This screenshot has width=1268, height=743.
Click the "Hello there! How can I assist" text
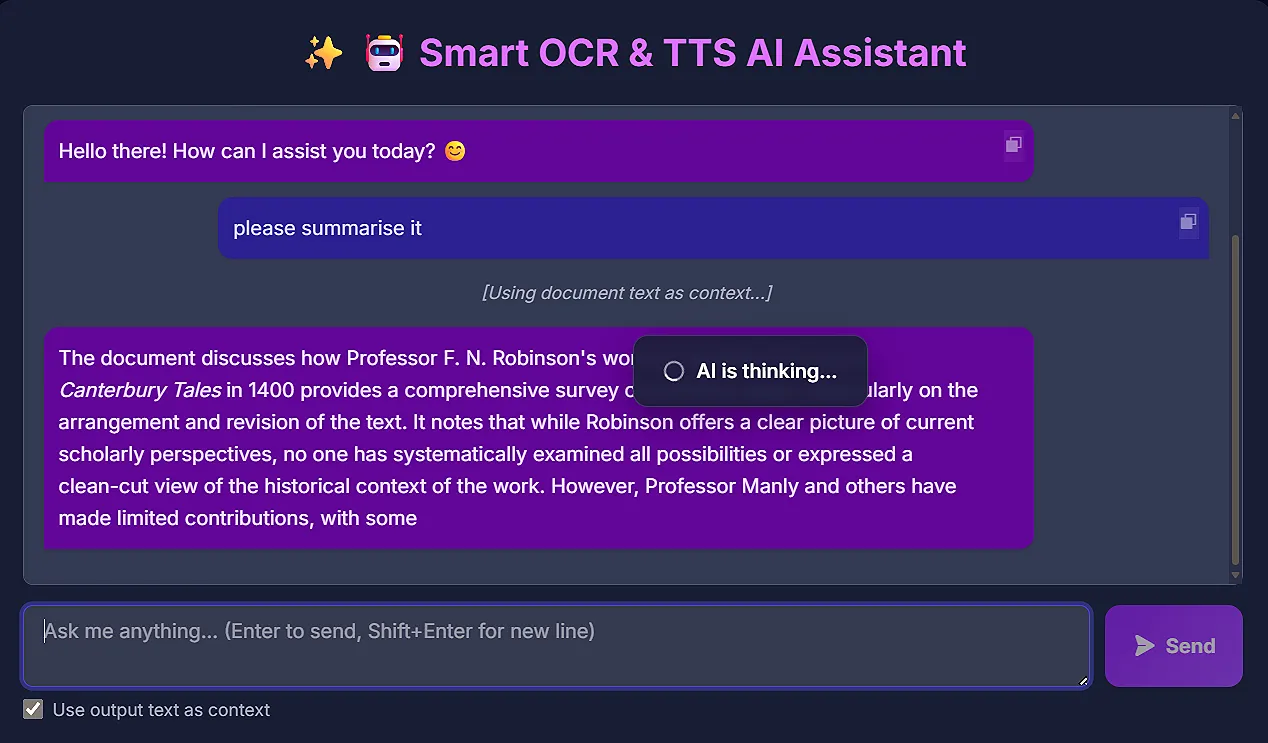pyautogui.click(x=247, y=152)
